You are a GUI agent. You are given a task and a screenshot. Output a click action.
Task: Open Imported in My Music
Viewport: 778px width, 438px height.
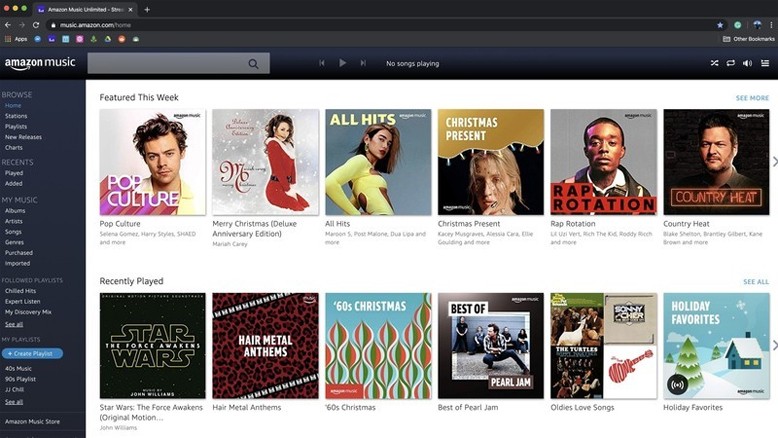17,263
